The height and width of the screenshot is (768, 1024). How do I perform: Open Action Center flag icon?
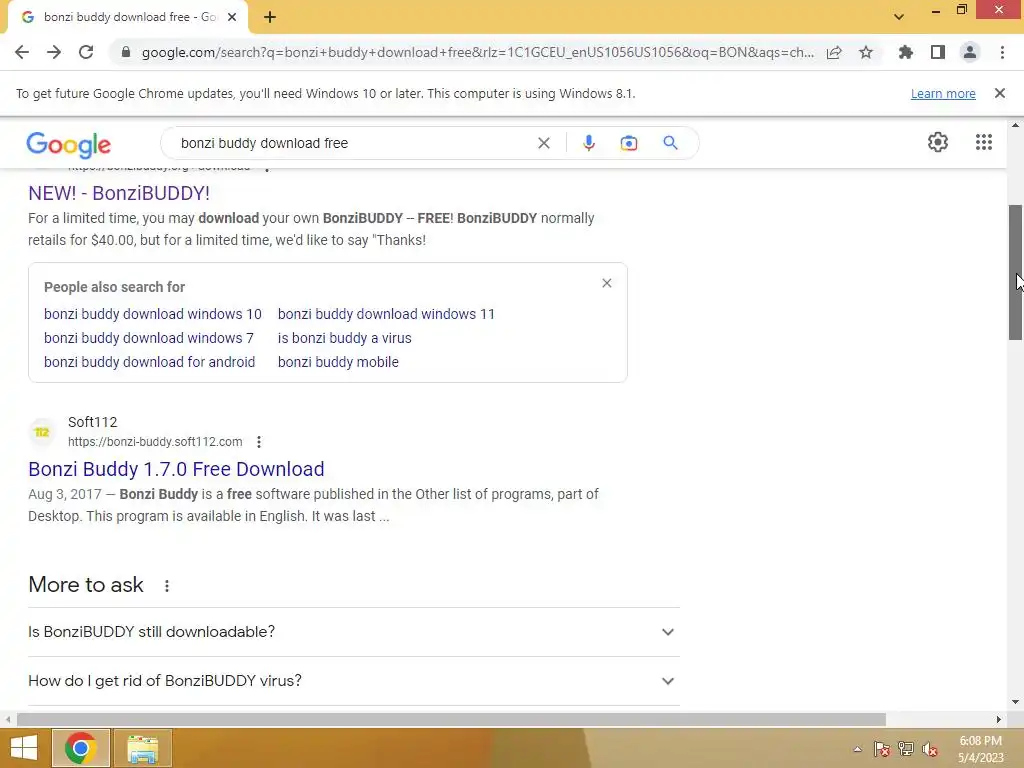882,749
